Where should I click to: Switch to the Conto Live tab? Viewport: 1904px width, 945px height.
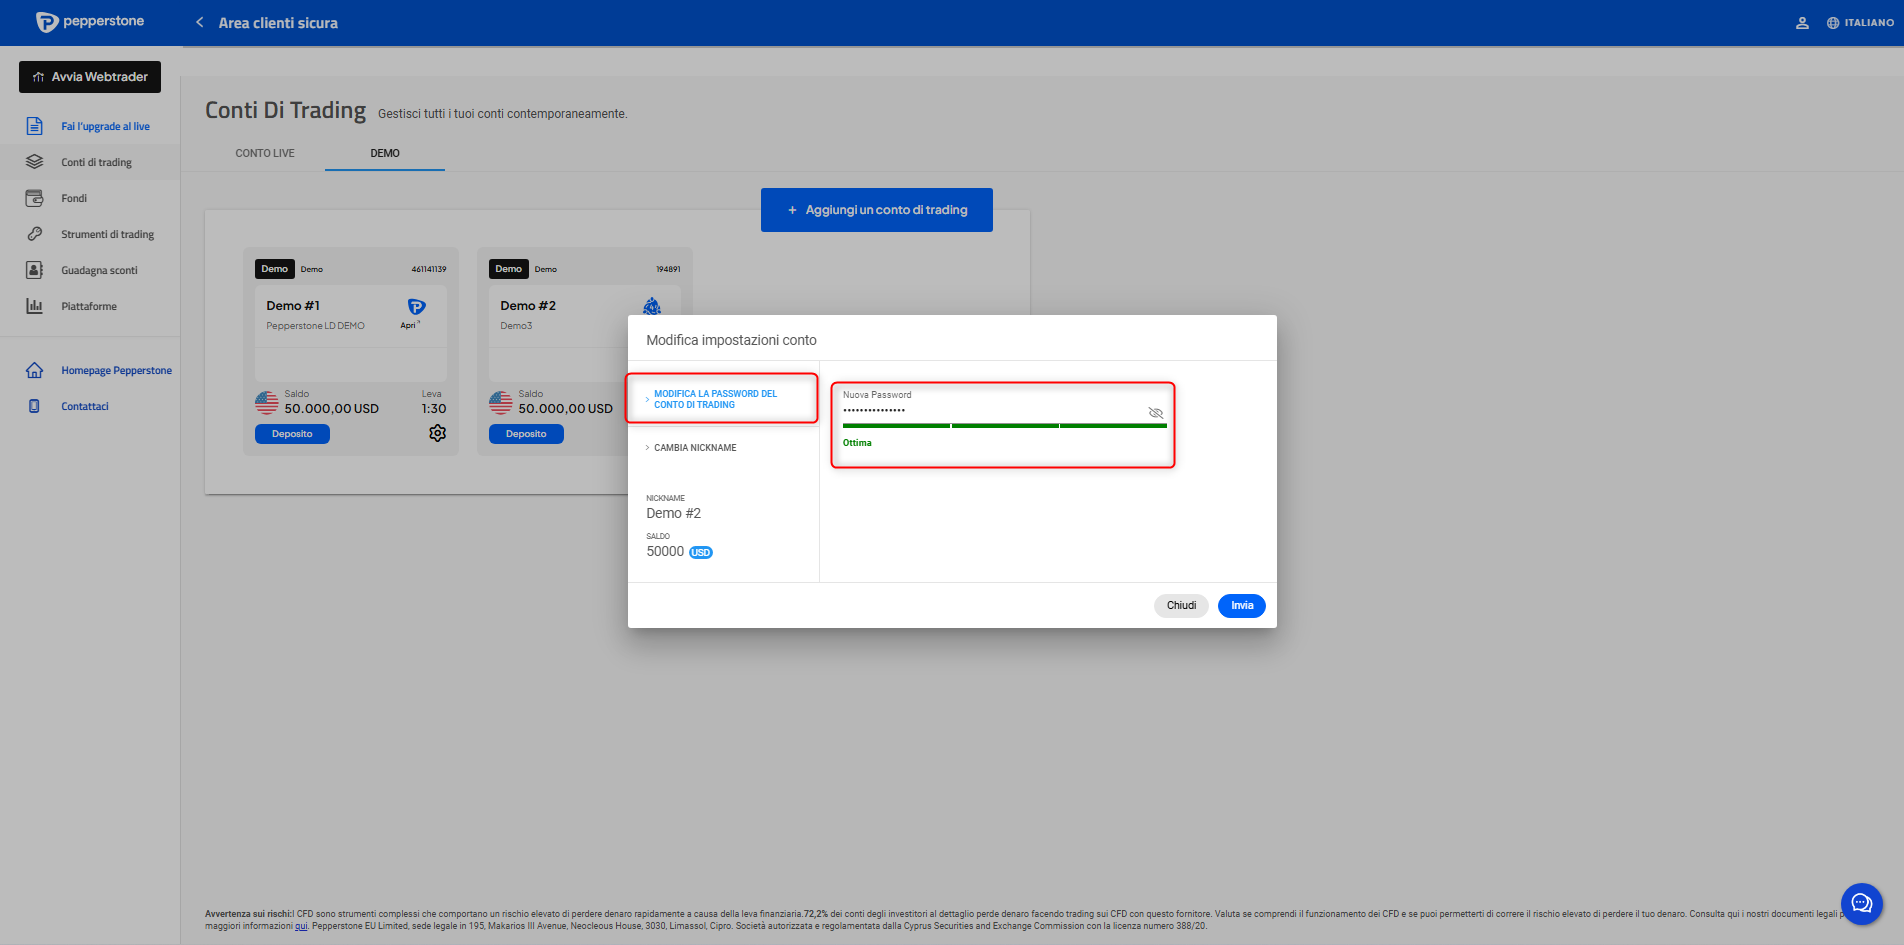coord(265,153)
